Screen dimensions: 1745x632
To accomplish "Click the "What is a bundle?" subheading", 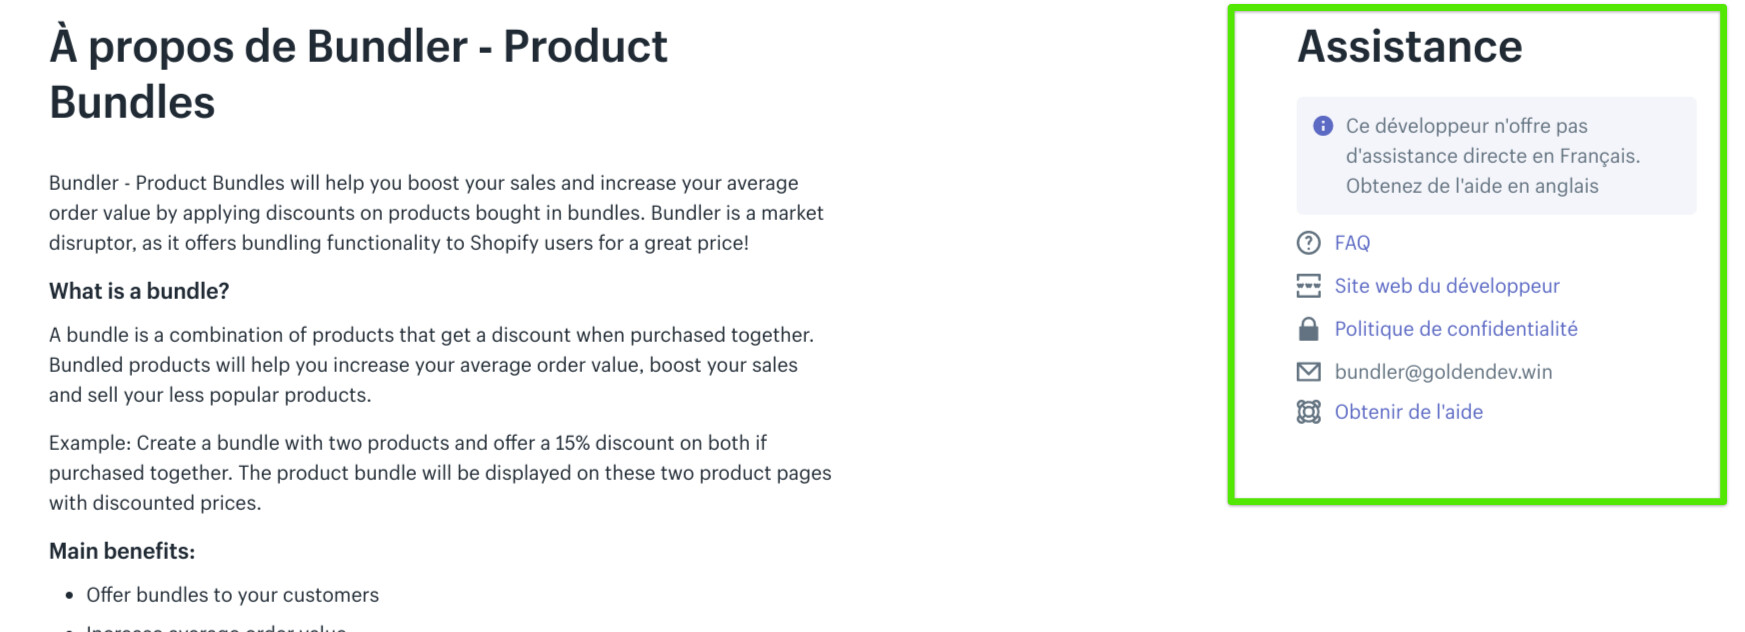I will (139, 291).
